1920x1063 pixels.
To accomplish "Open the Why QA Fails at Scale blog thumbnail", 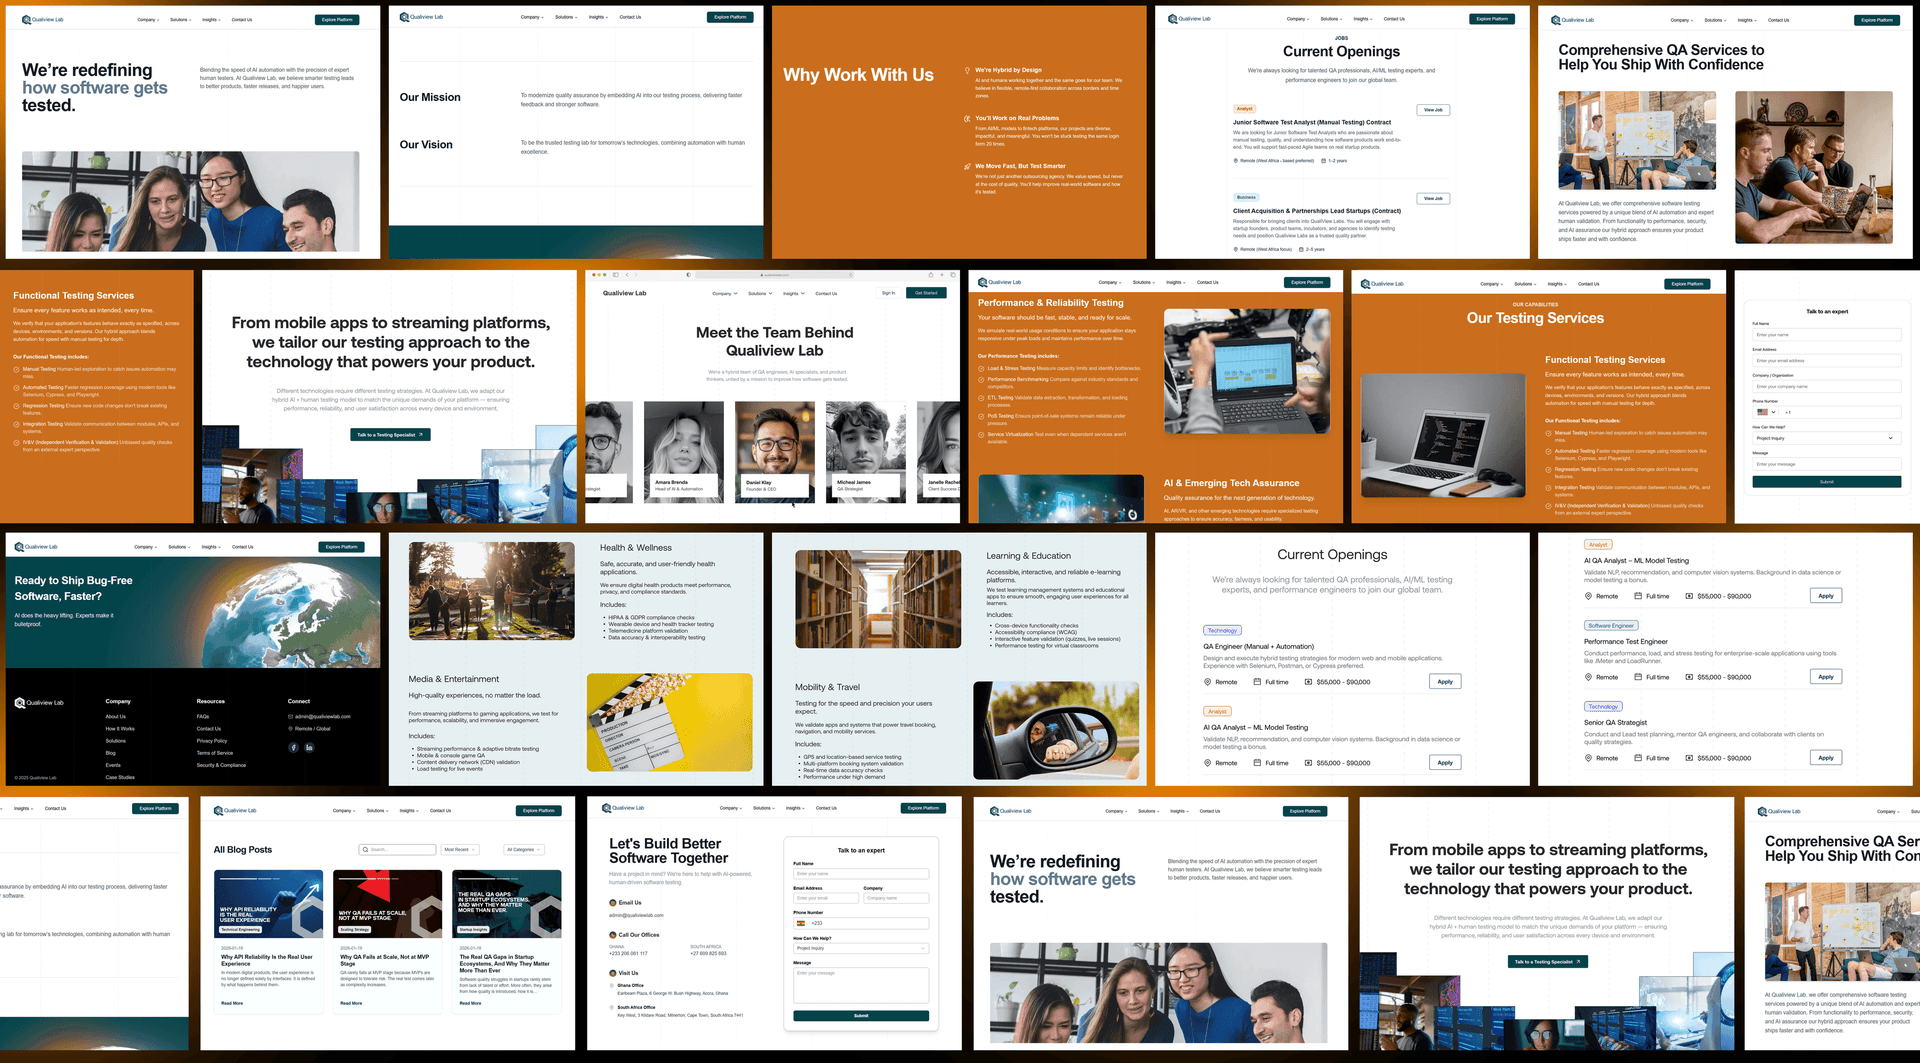I will (x=387, y=904).
